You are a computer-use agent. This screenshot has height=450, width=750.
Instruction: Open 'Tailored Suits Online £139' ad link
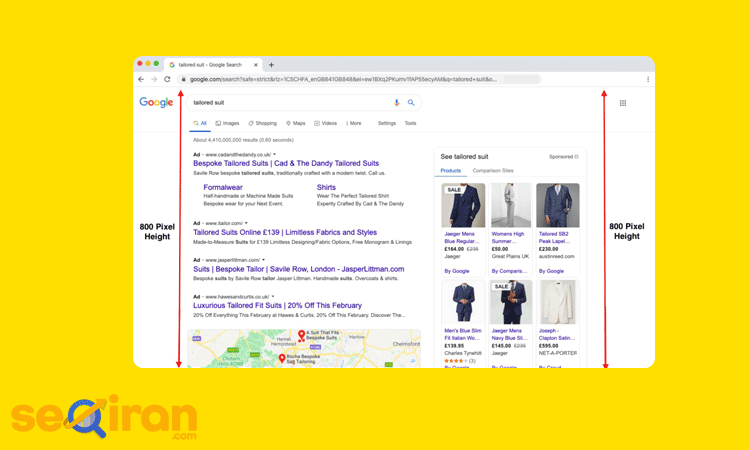point(285,232)
